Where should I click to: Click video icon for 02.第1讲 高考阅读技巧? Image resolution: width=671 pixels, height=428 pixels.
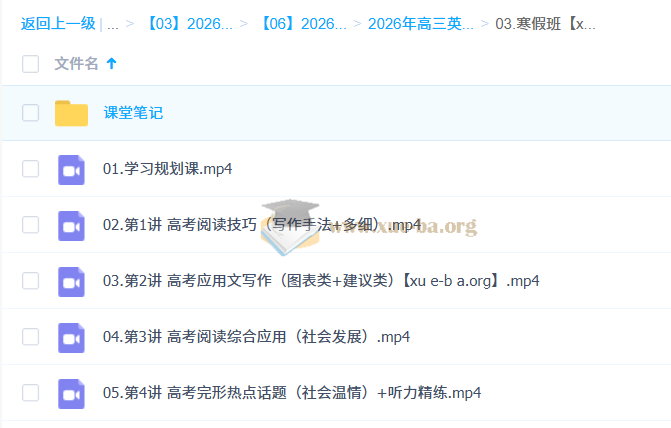tap(71, 225)
